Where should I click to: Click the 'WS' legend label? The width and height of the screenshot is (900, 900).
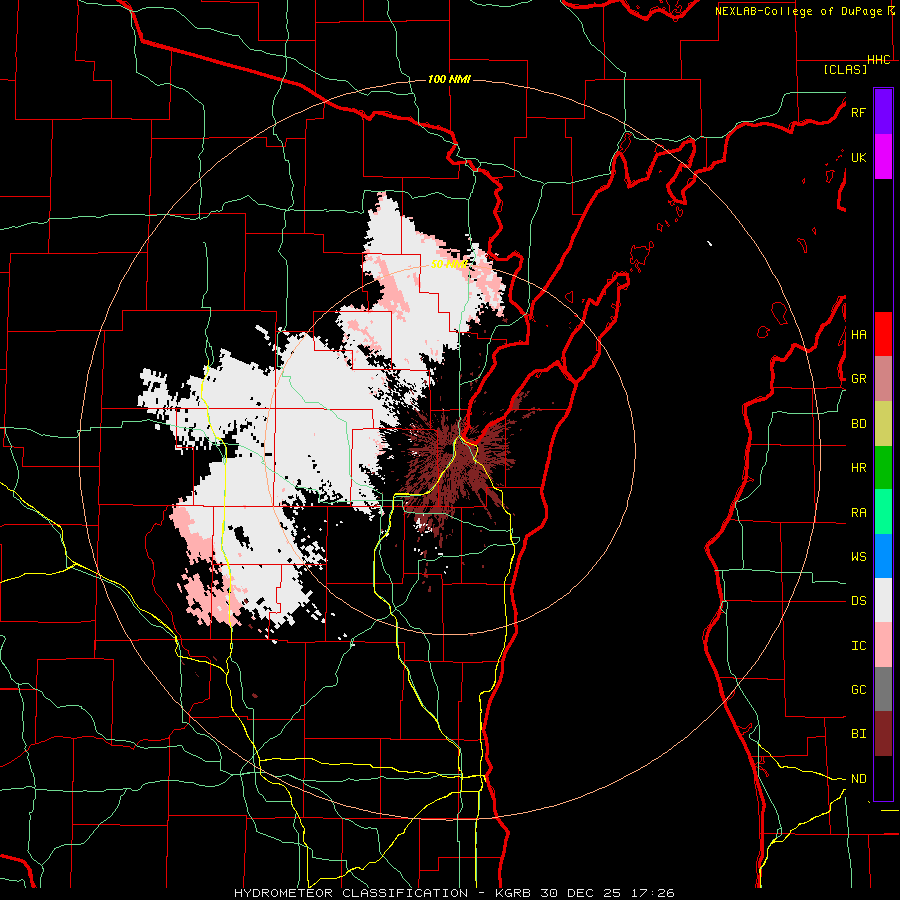tap(859, 557)
